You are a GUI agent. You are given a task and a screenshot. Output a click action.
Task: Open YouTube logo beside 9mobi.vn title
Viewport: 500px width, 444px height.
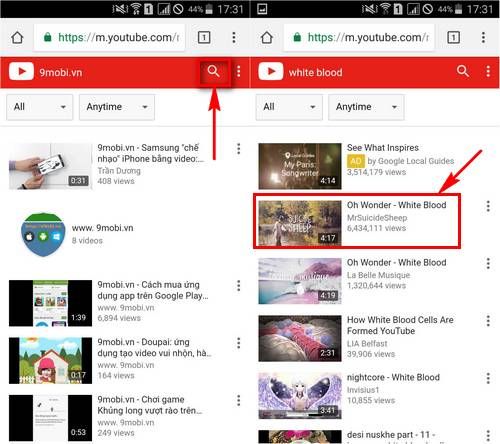[x=21, y=71]
